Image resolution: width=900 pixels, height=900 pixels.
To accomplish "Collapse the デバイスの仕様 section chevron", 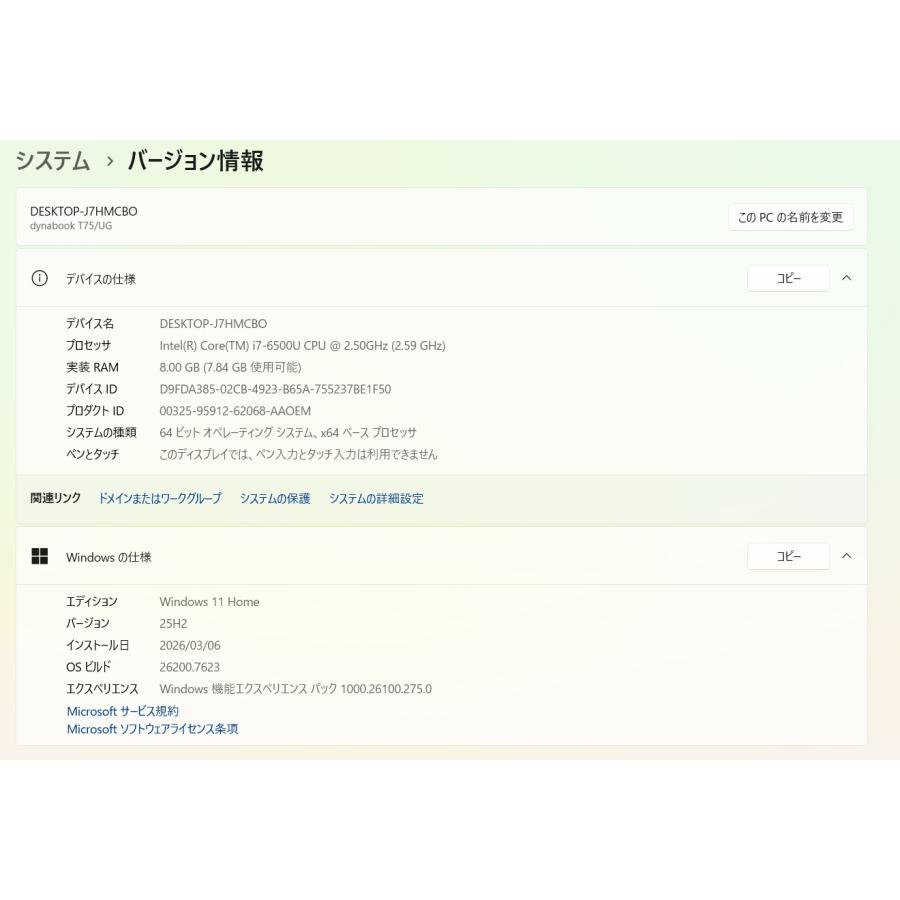I will coord(846,278).
